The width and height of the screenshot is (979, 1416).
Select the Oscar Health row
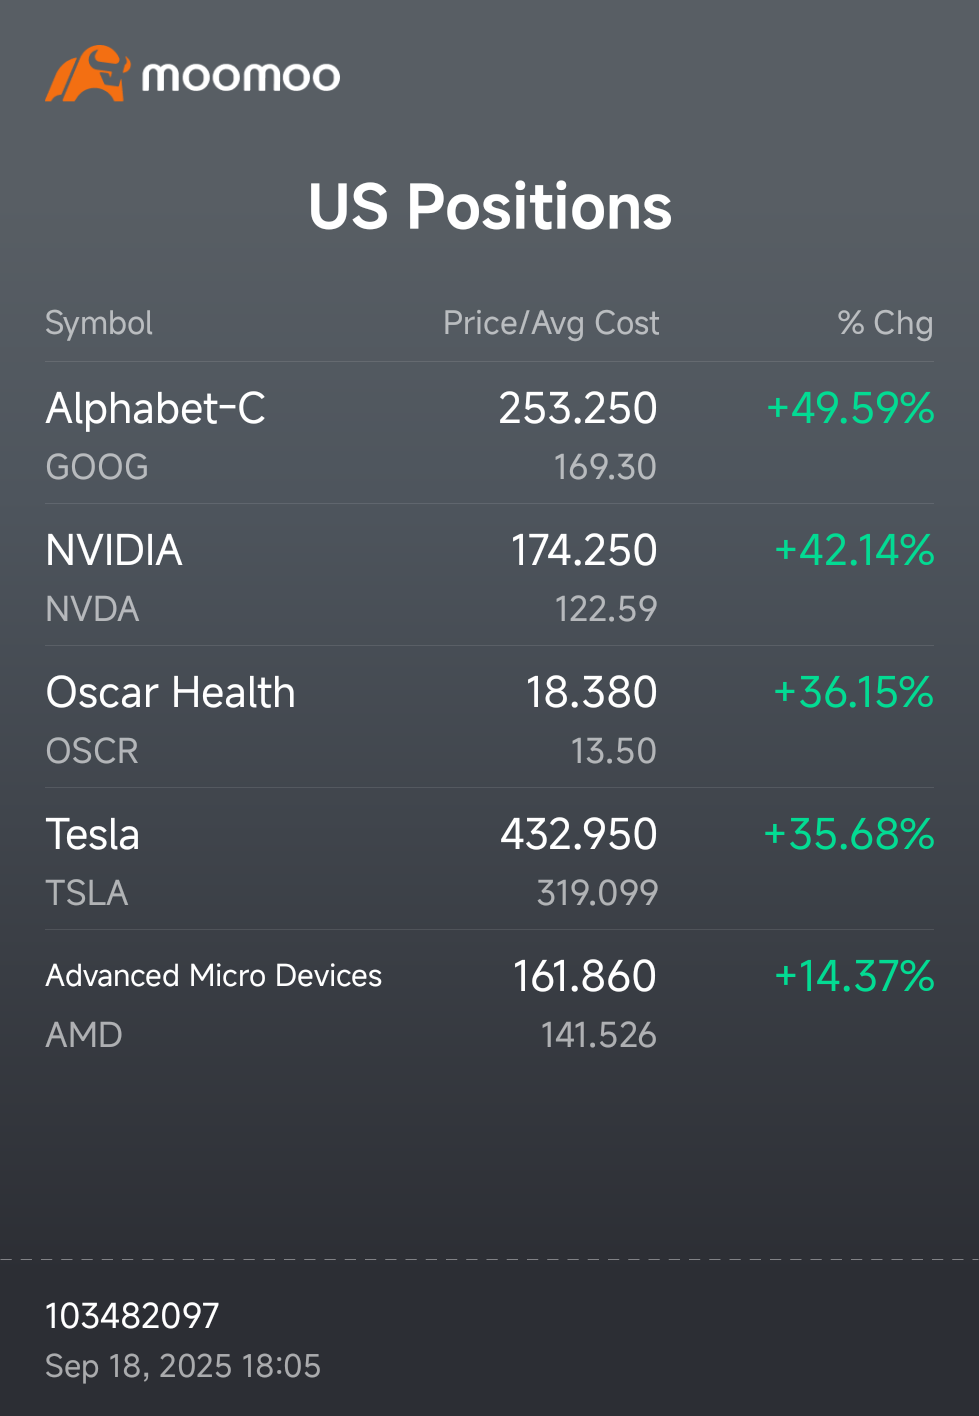point(170,691)
